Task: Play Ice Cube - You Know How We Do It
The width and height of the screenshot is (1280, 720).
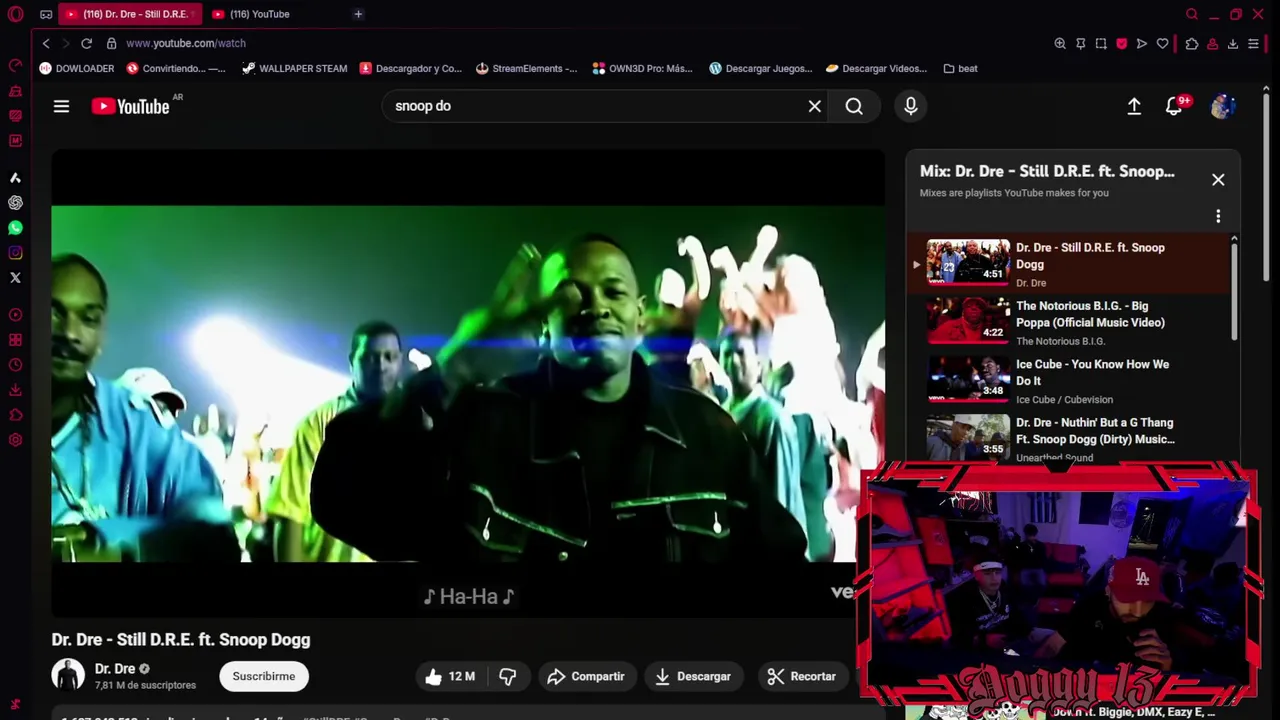Action: pyautogui.click(x=1070, y=380)
